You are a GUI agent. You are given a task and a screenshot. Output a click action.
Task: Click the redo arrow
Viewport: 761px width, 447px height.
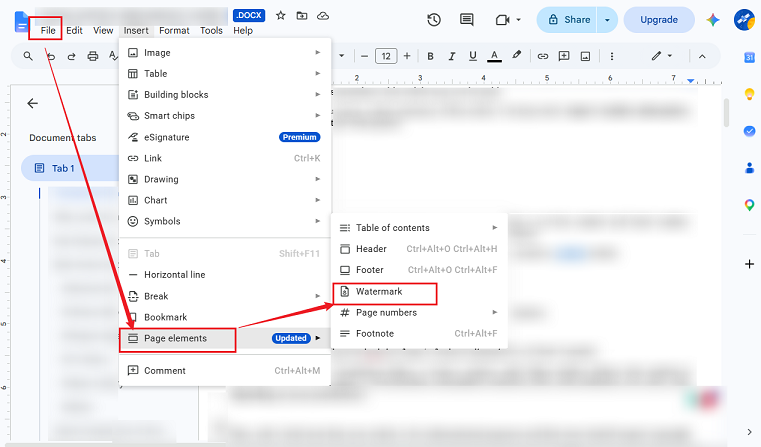pyautogui.click(x=71, y=56)
